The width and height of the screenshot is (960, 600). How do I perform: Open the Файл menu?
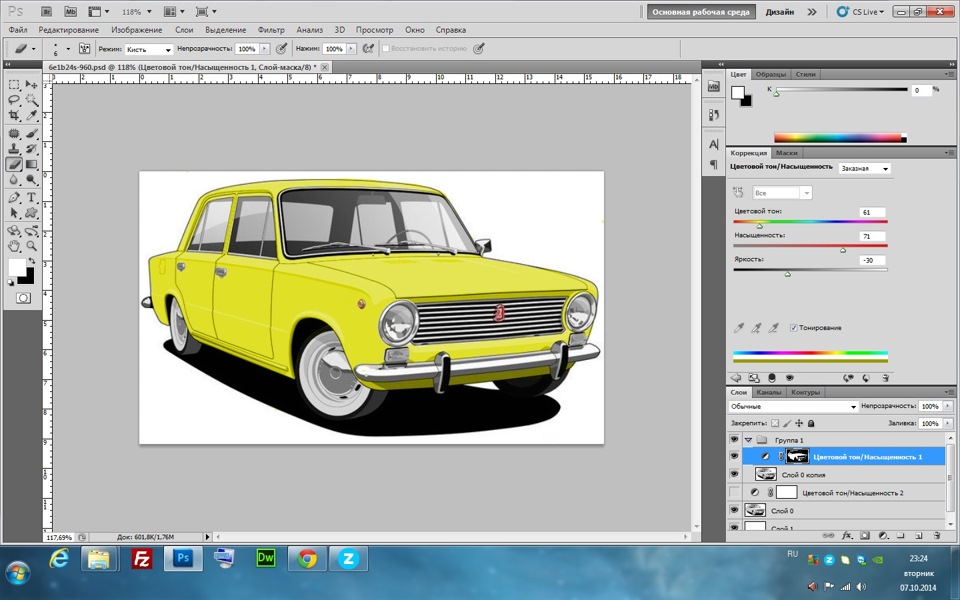pyautogui.click(x=18, y=29)
